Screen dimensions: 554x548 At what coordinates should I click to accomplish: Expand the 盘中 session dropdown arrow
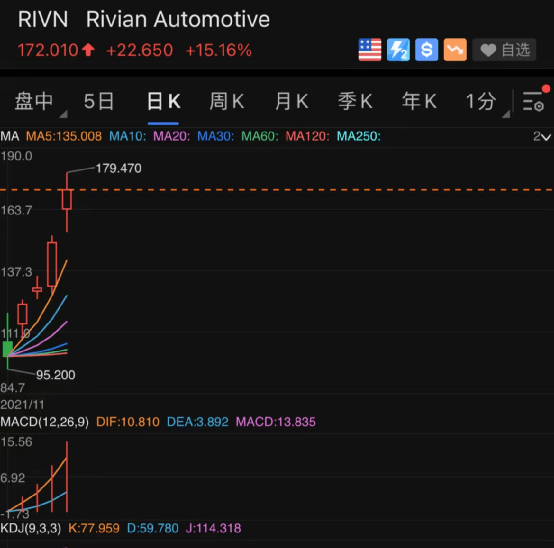click(63, 114)
